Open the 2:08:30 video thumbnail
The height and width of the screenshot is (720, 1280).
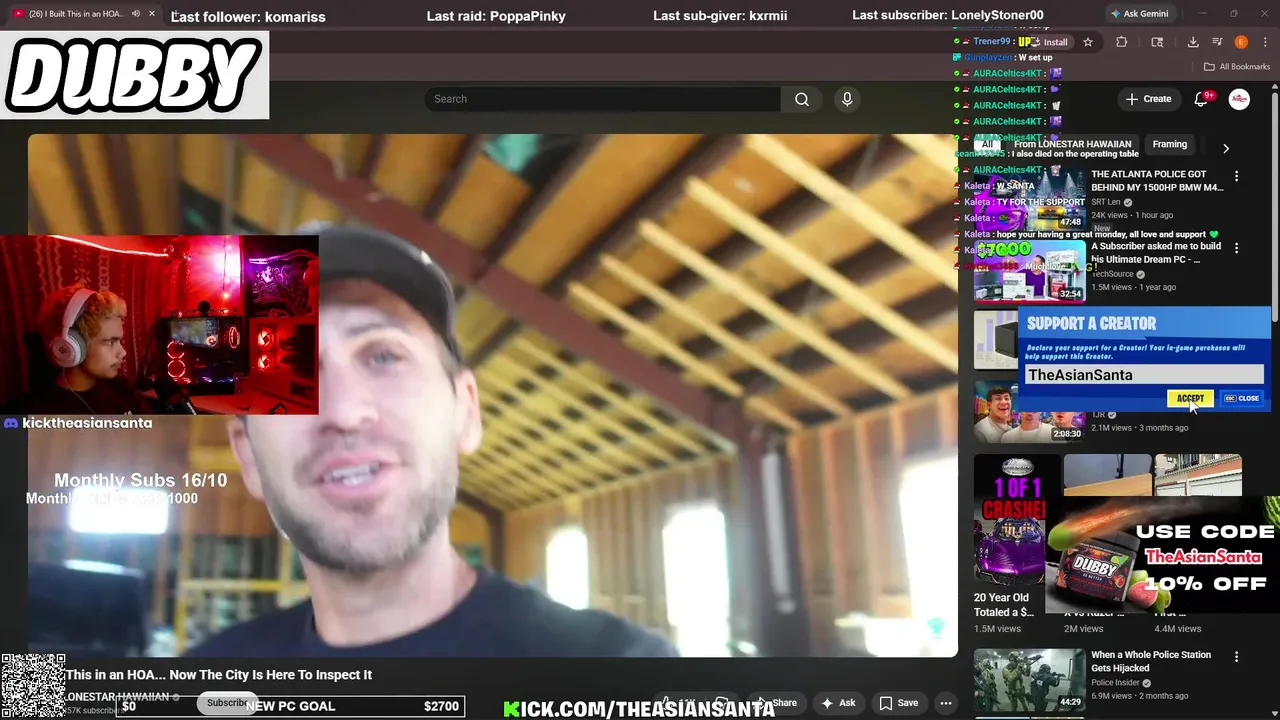click(x=1029, y=412)
